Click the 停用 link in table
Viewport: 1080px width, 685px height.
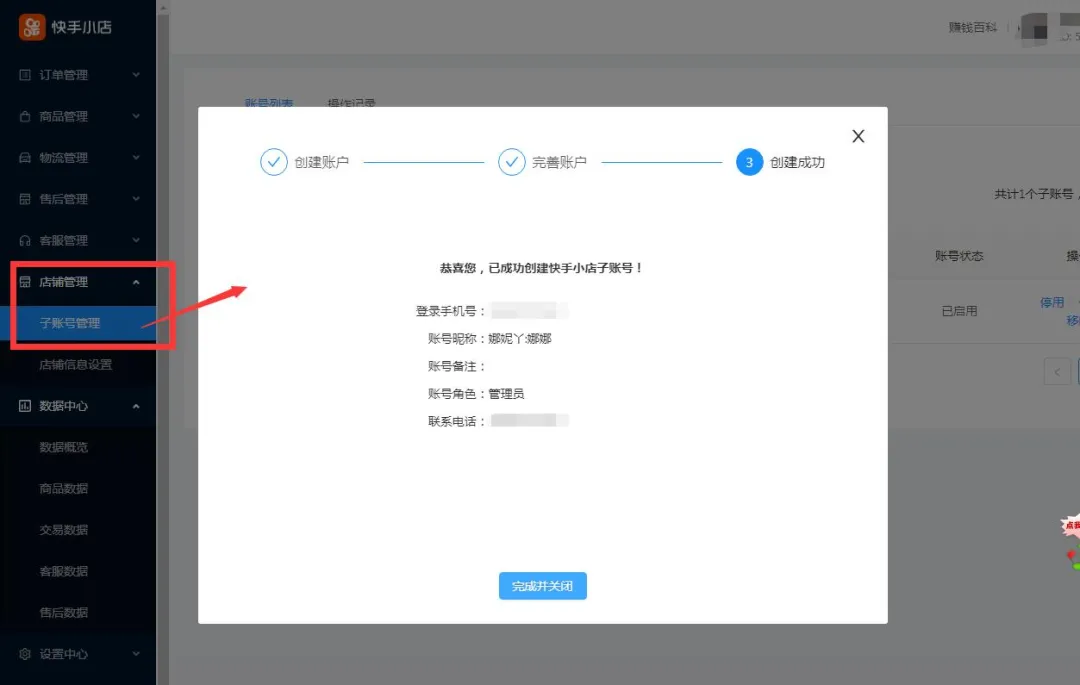[x=1052, y=302]
